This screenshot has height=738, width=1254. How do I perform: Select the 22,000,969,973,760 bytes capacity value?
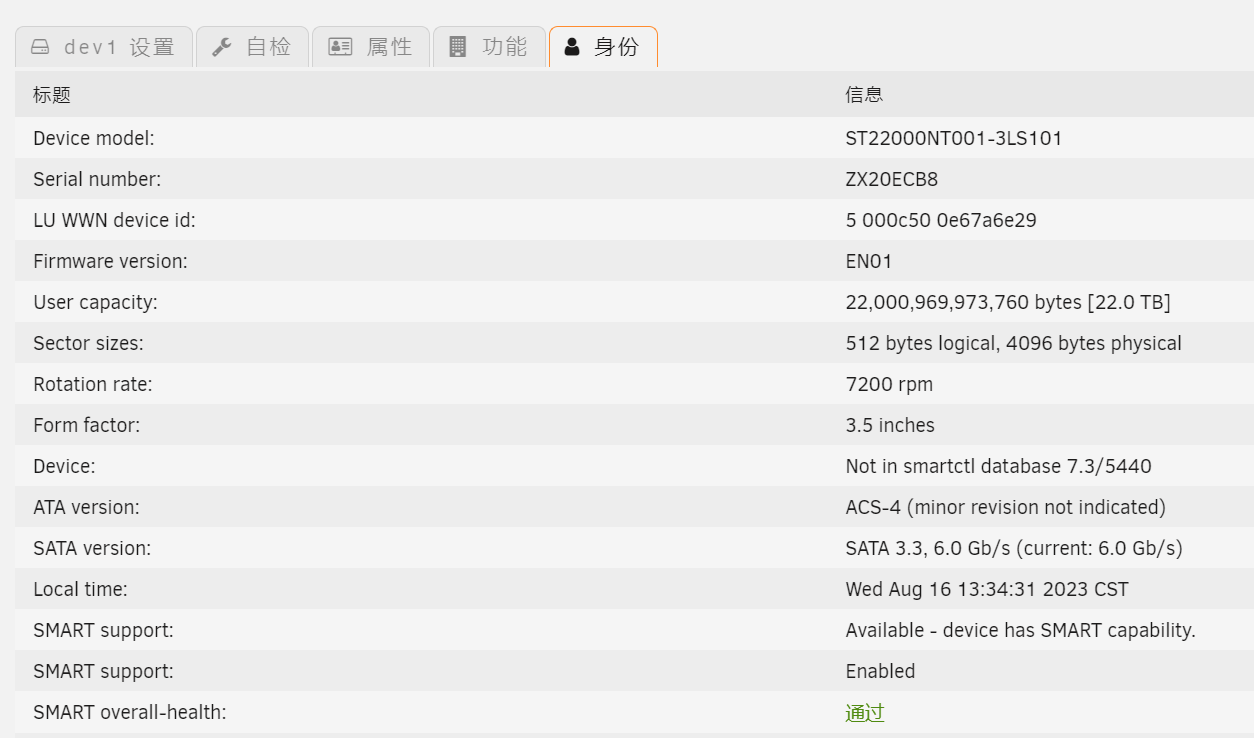tap(1008, 302)
